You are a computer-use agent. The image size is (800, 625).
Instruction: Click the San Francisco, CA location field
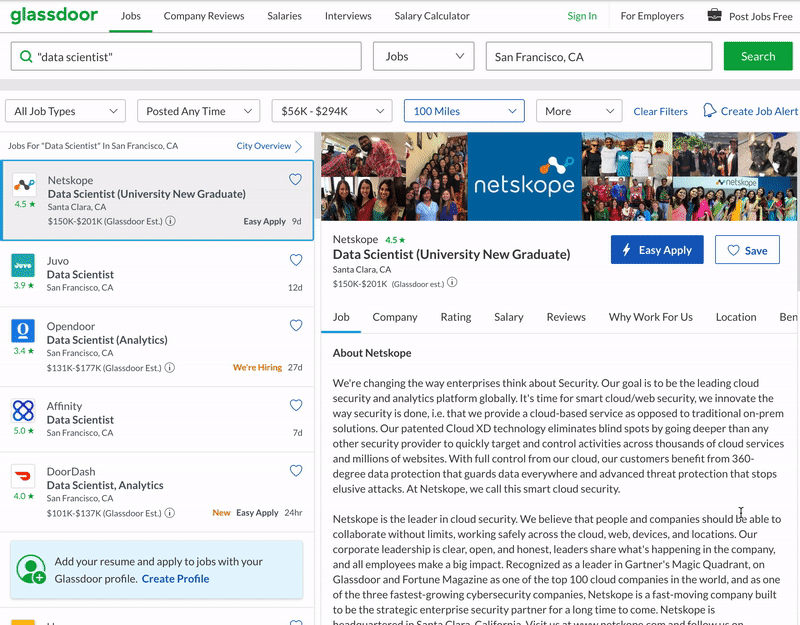click(x=598, y=56)
